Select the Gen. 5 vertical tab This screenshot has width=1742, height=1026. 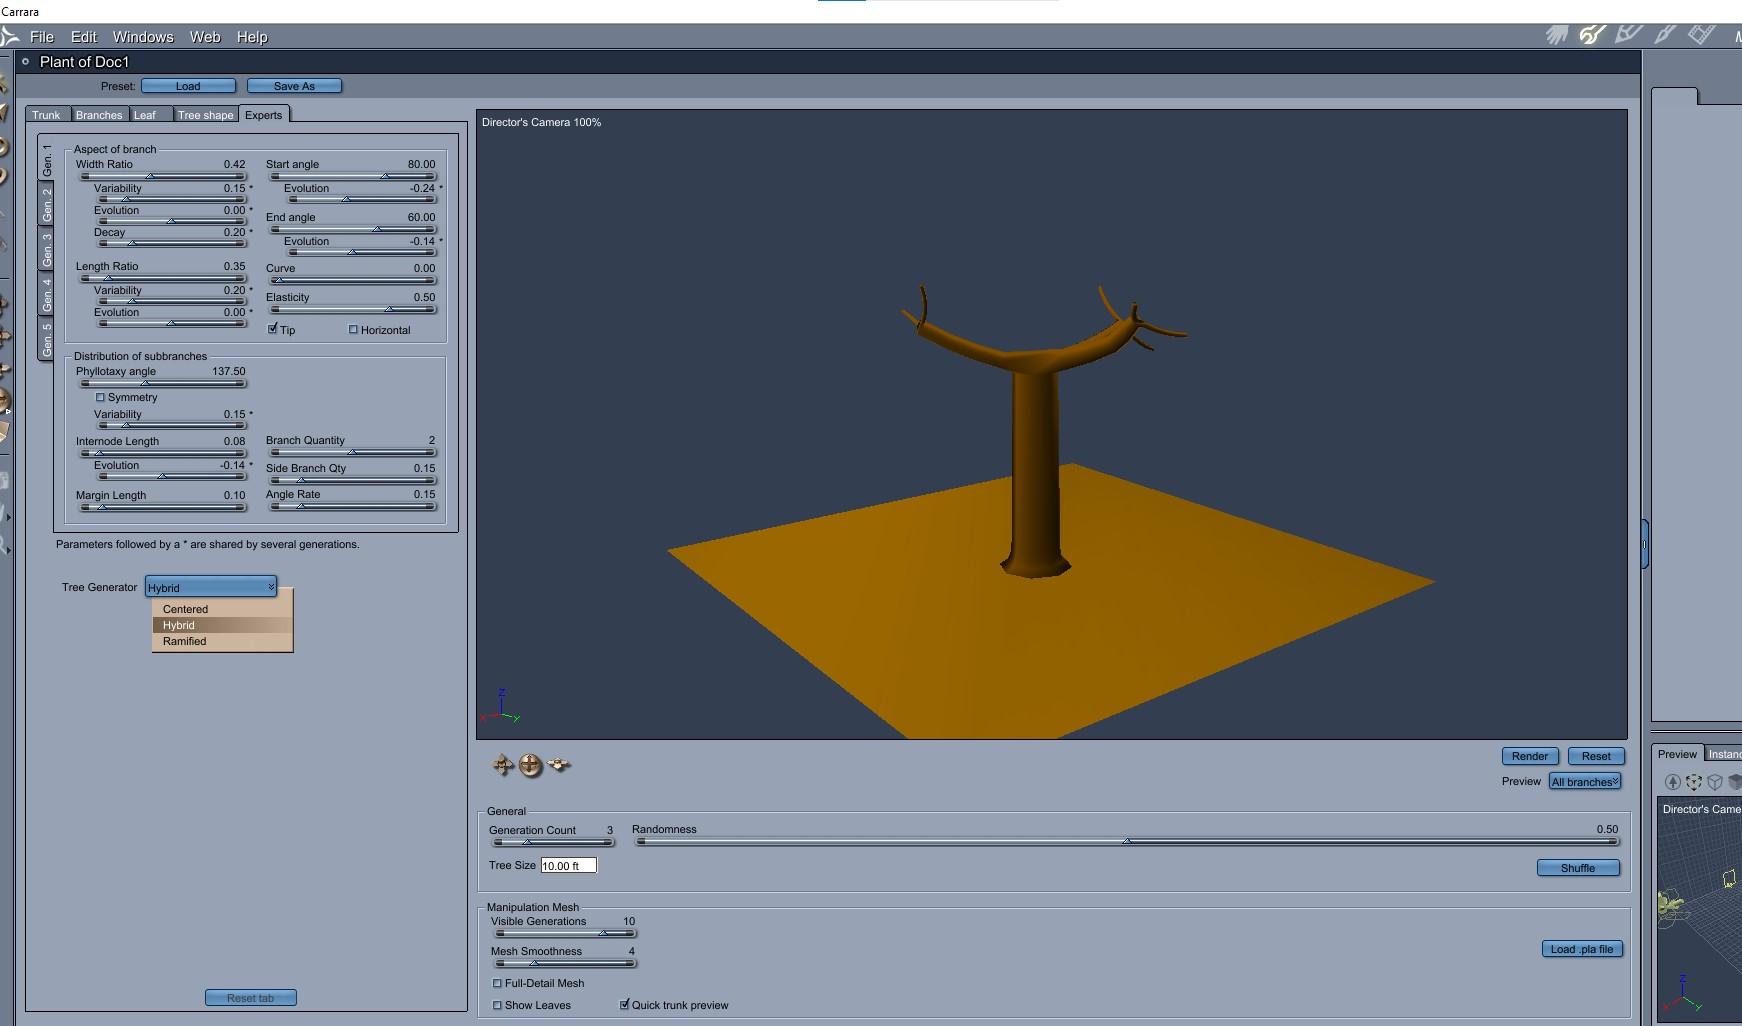click(46, 340)
